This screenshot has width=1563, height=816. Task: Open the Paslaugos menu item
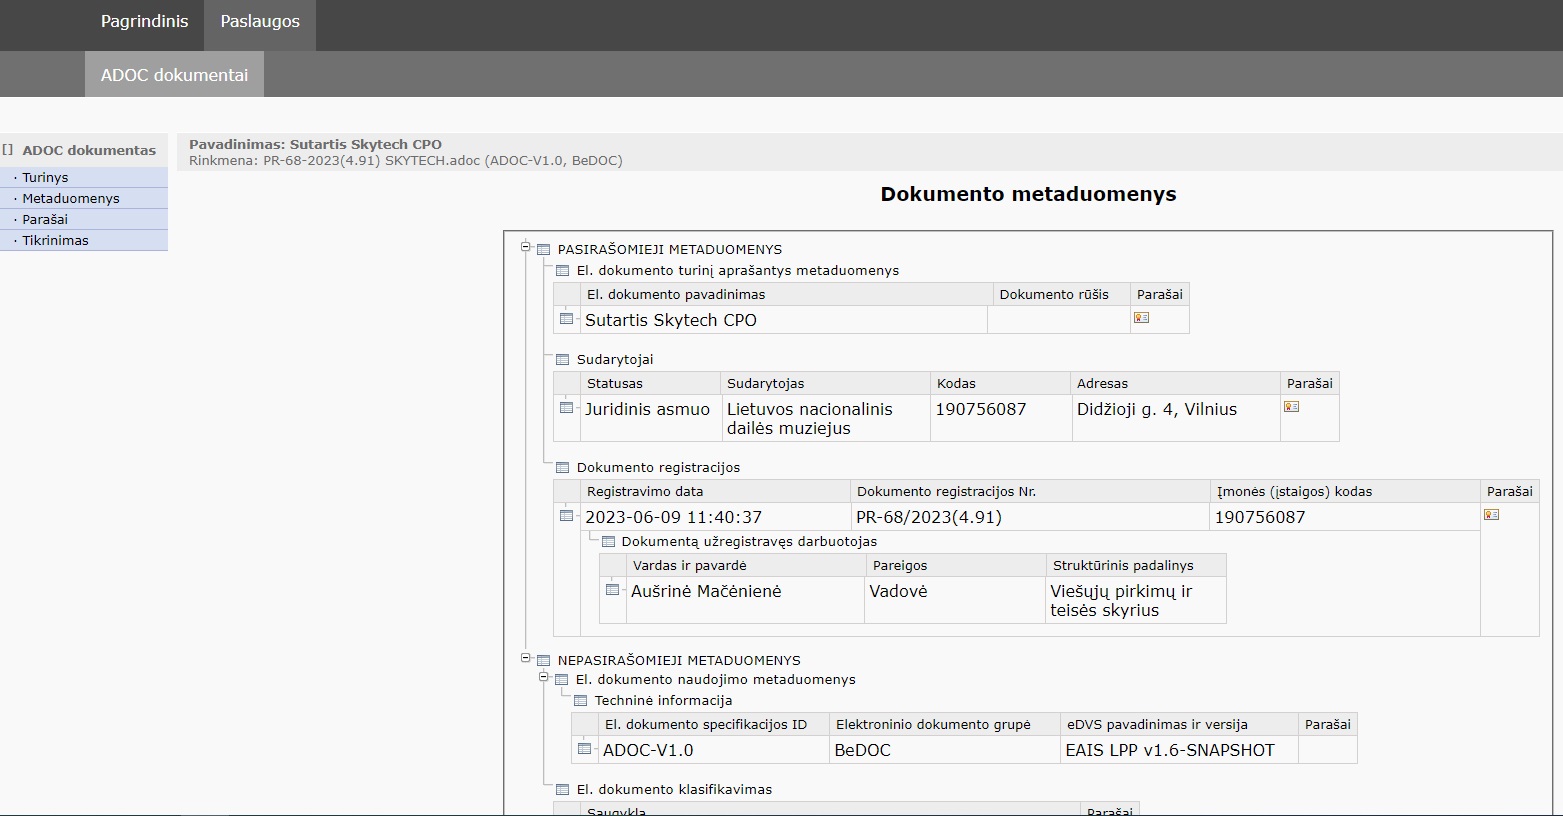tap(260, 22)
